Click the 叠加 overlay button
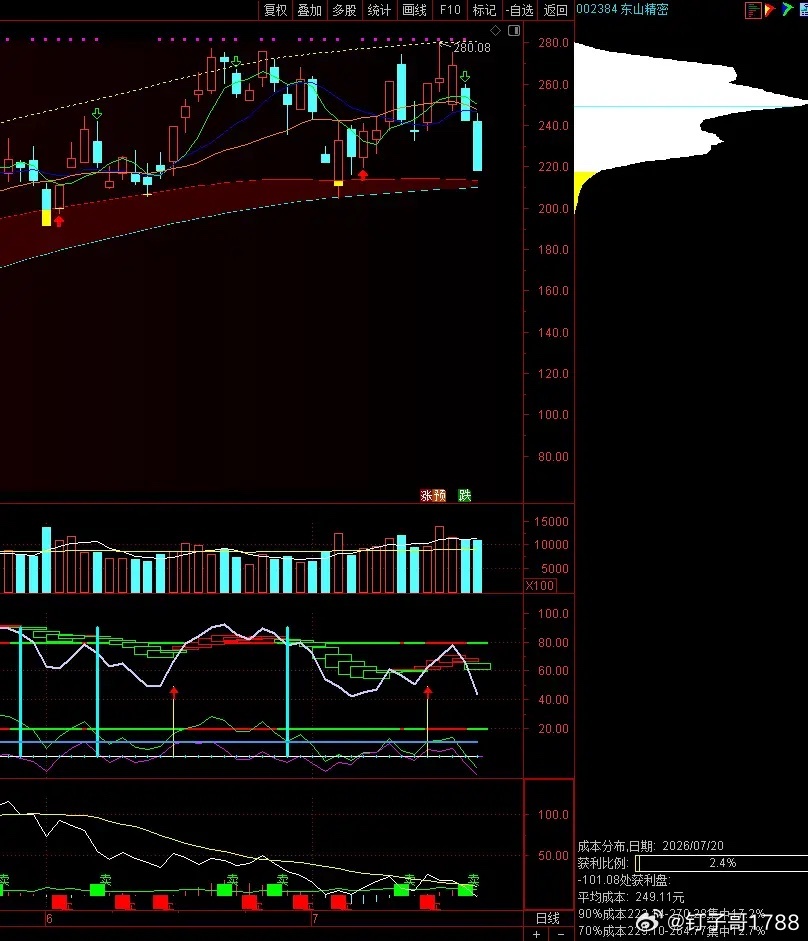This screenshot has width=808, height=941. [310, 10]
